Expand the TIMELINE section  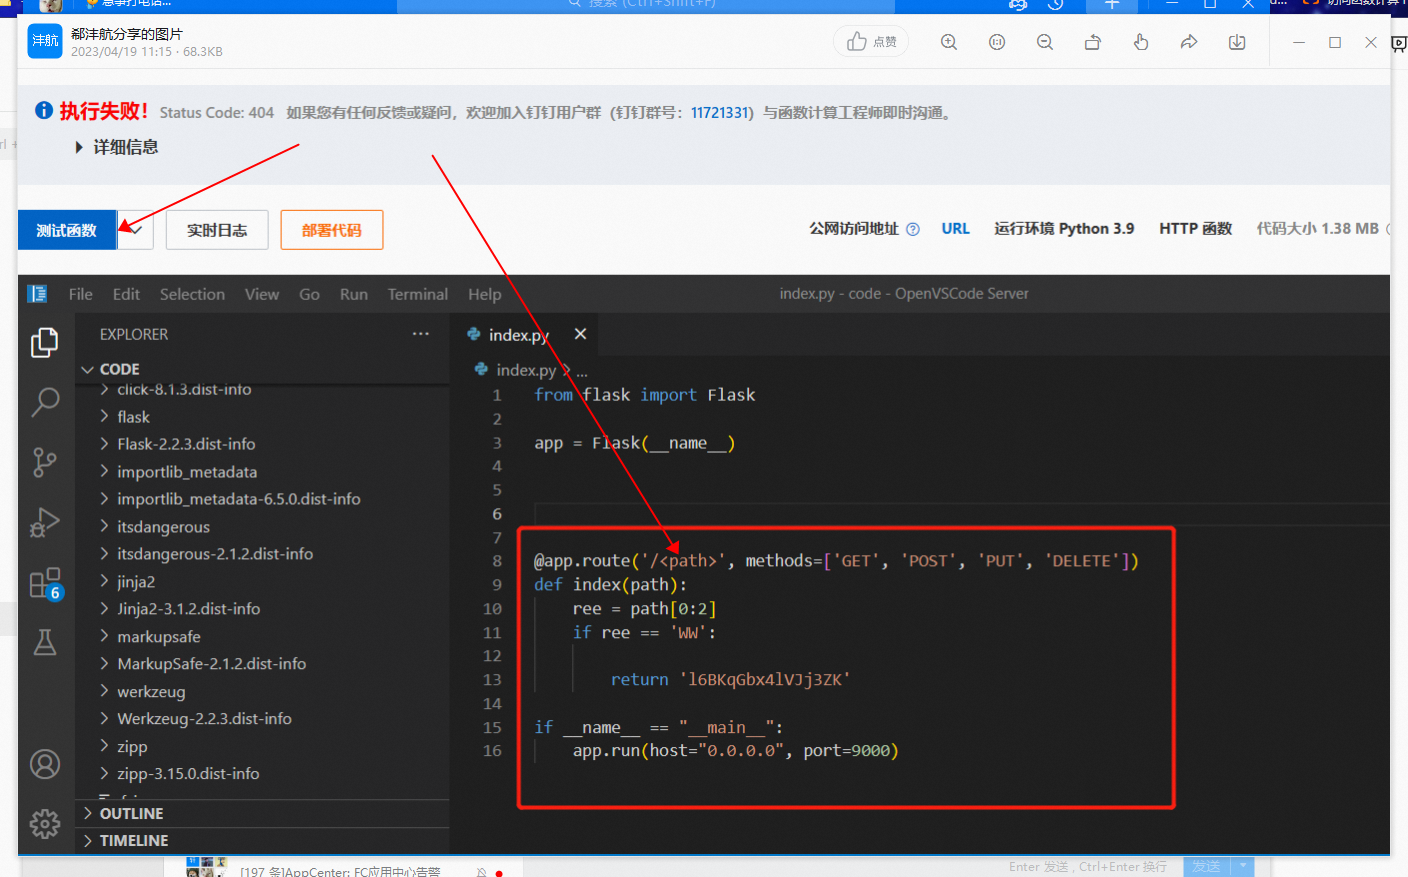tap(262, 841)
